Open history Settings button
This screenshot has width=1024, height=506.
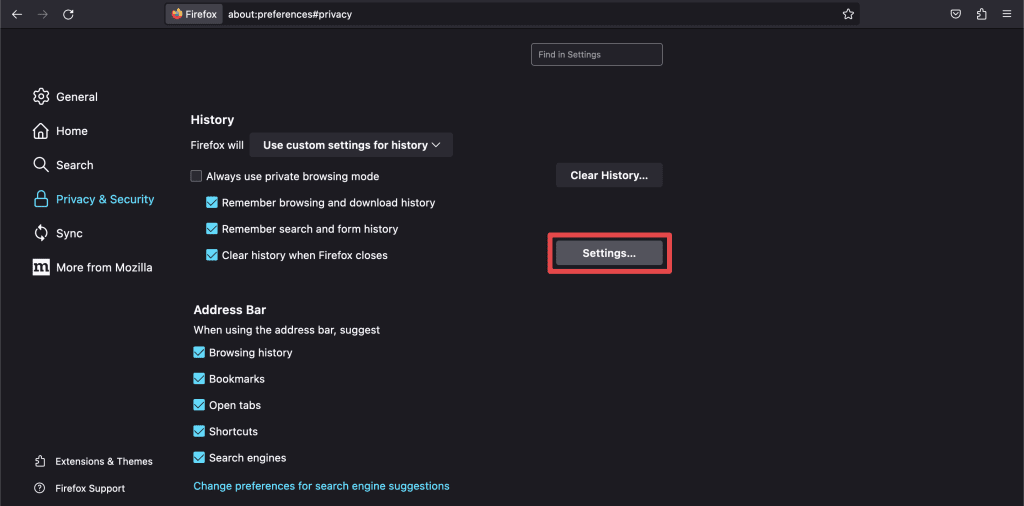609,254
